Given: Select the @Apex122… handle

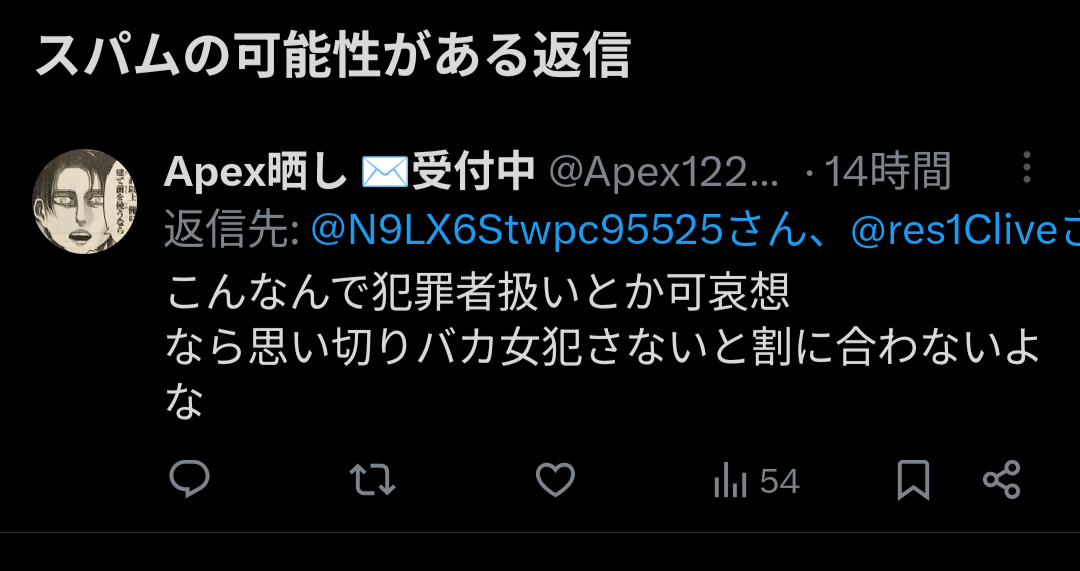Looking at the screenshot, I should (663, 171).
